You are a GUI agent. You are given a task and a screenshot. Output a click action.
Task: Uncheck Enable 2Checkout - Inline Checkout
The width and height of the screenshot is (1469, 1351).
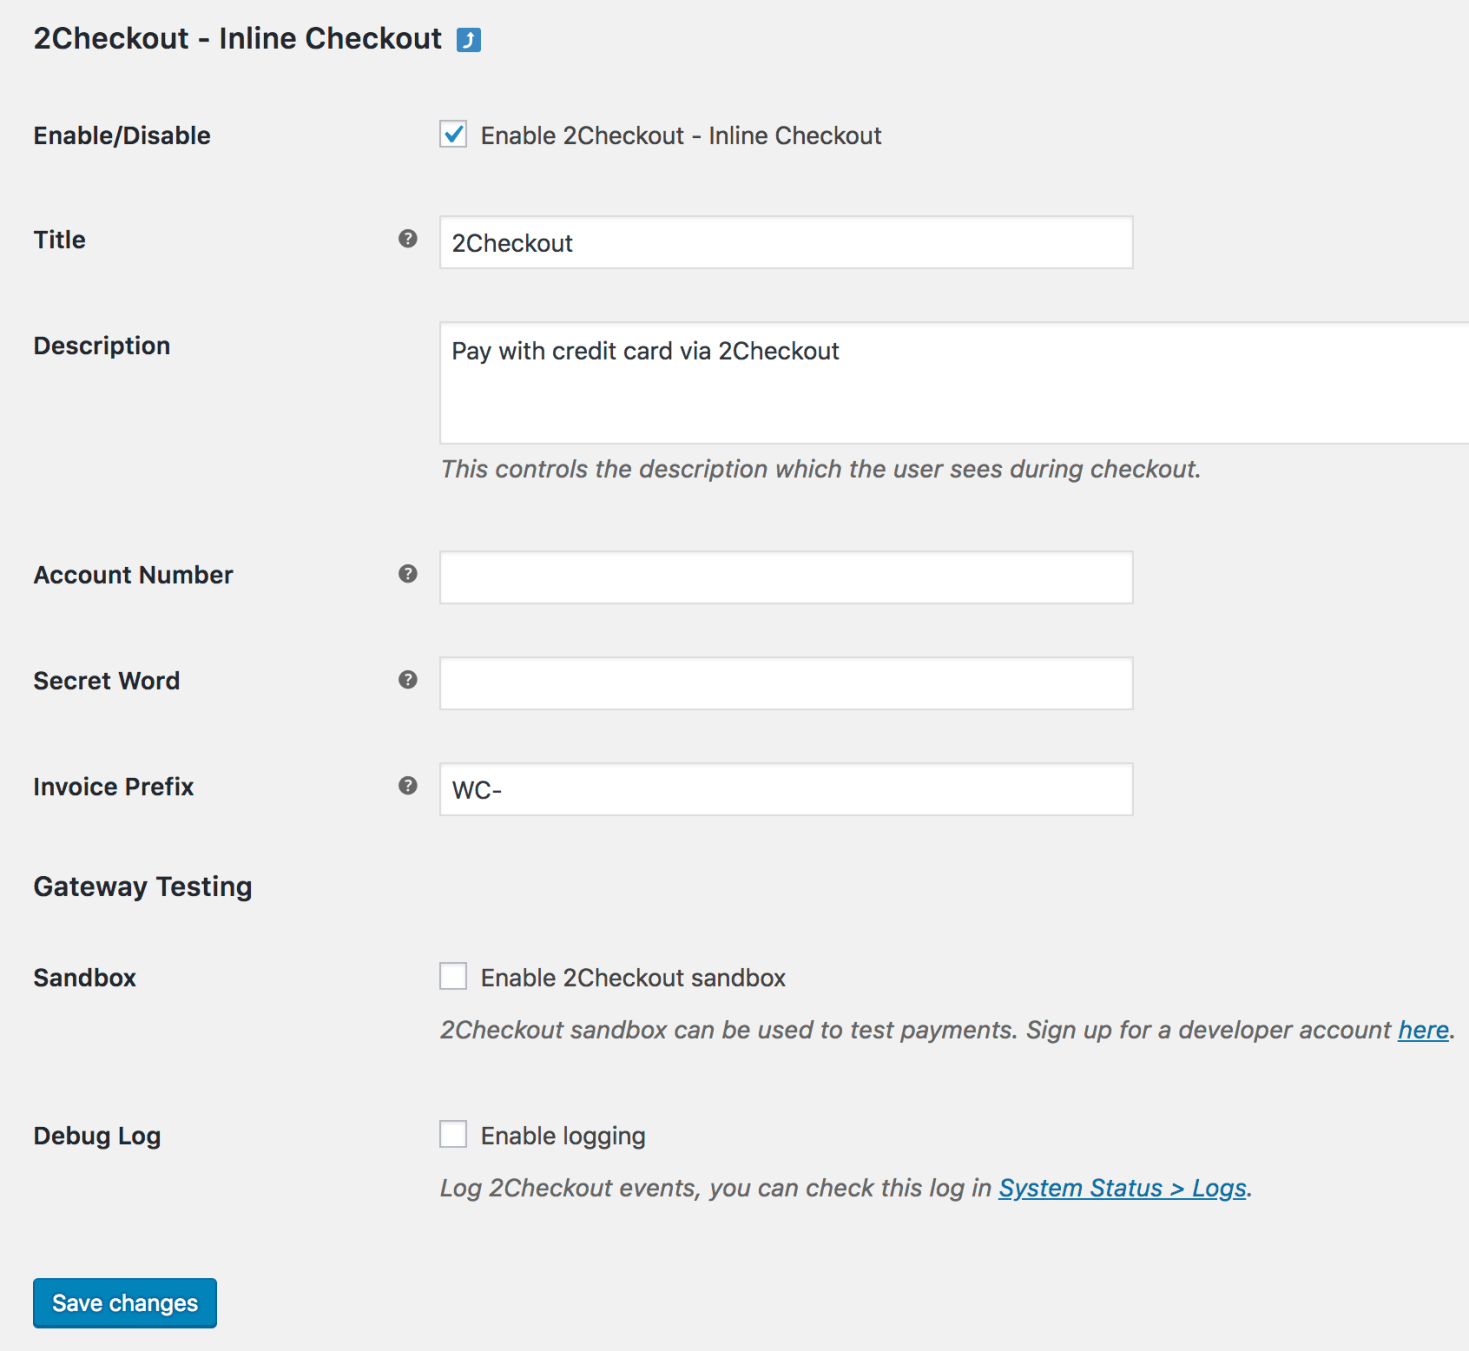click(453, 134)
